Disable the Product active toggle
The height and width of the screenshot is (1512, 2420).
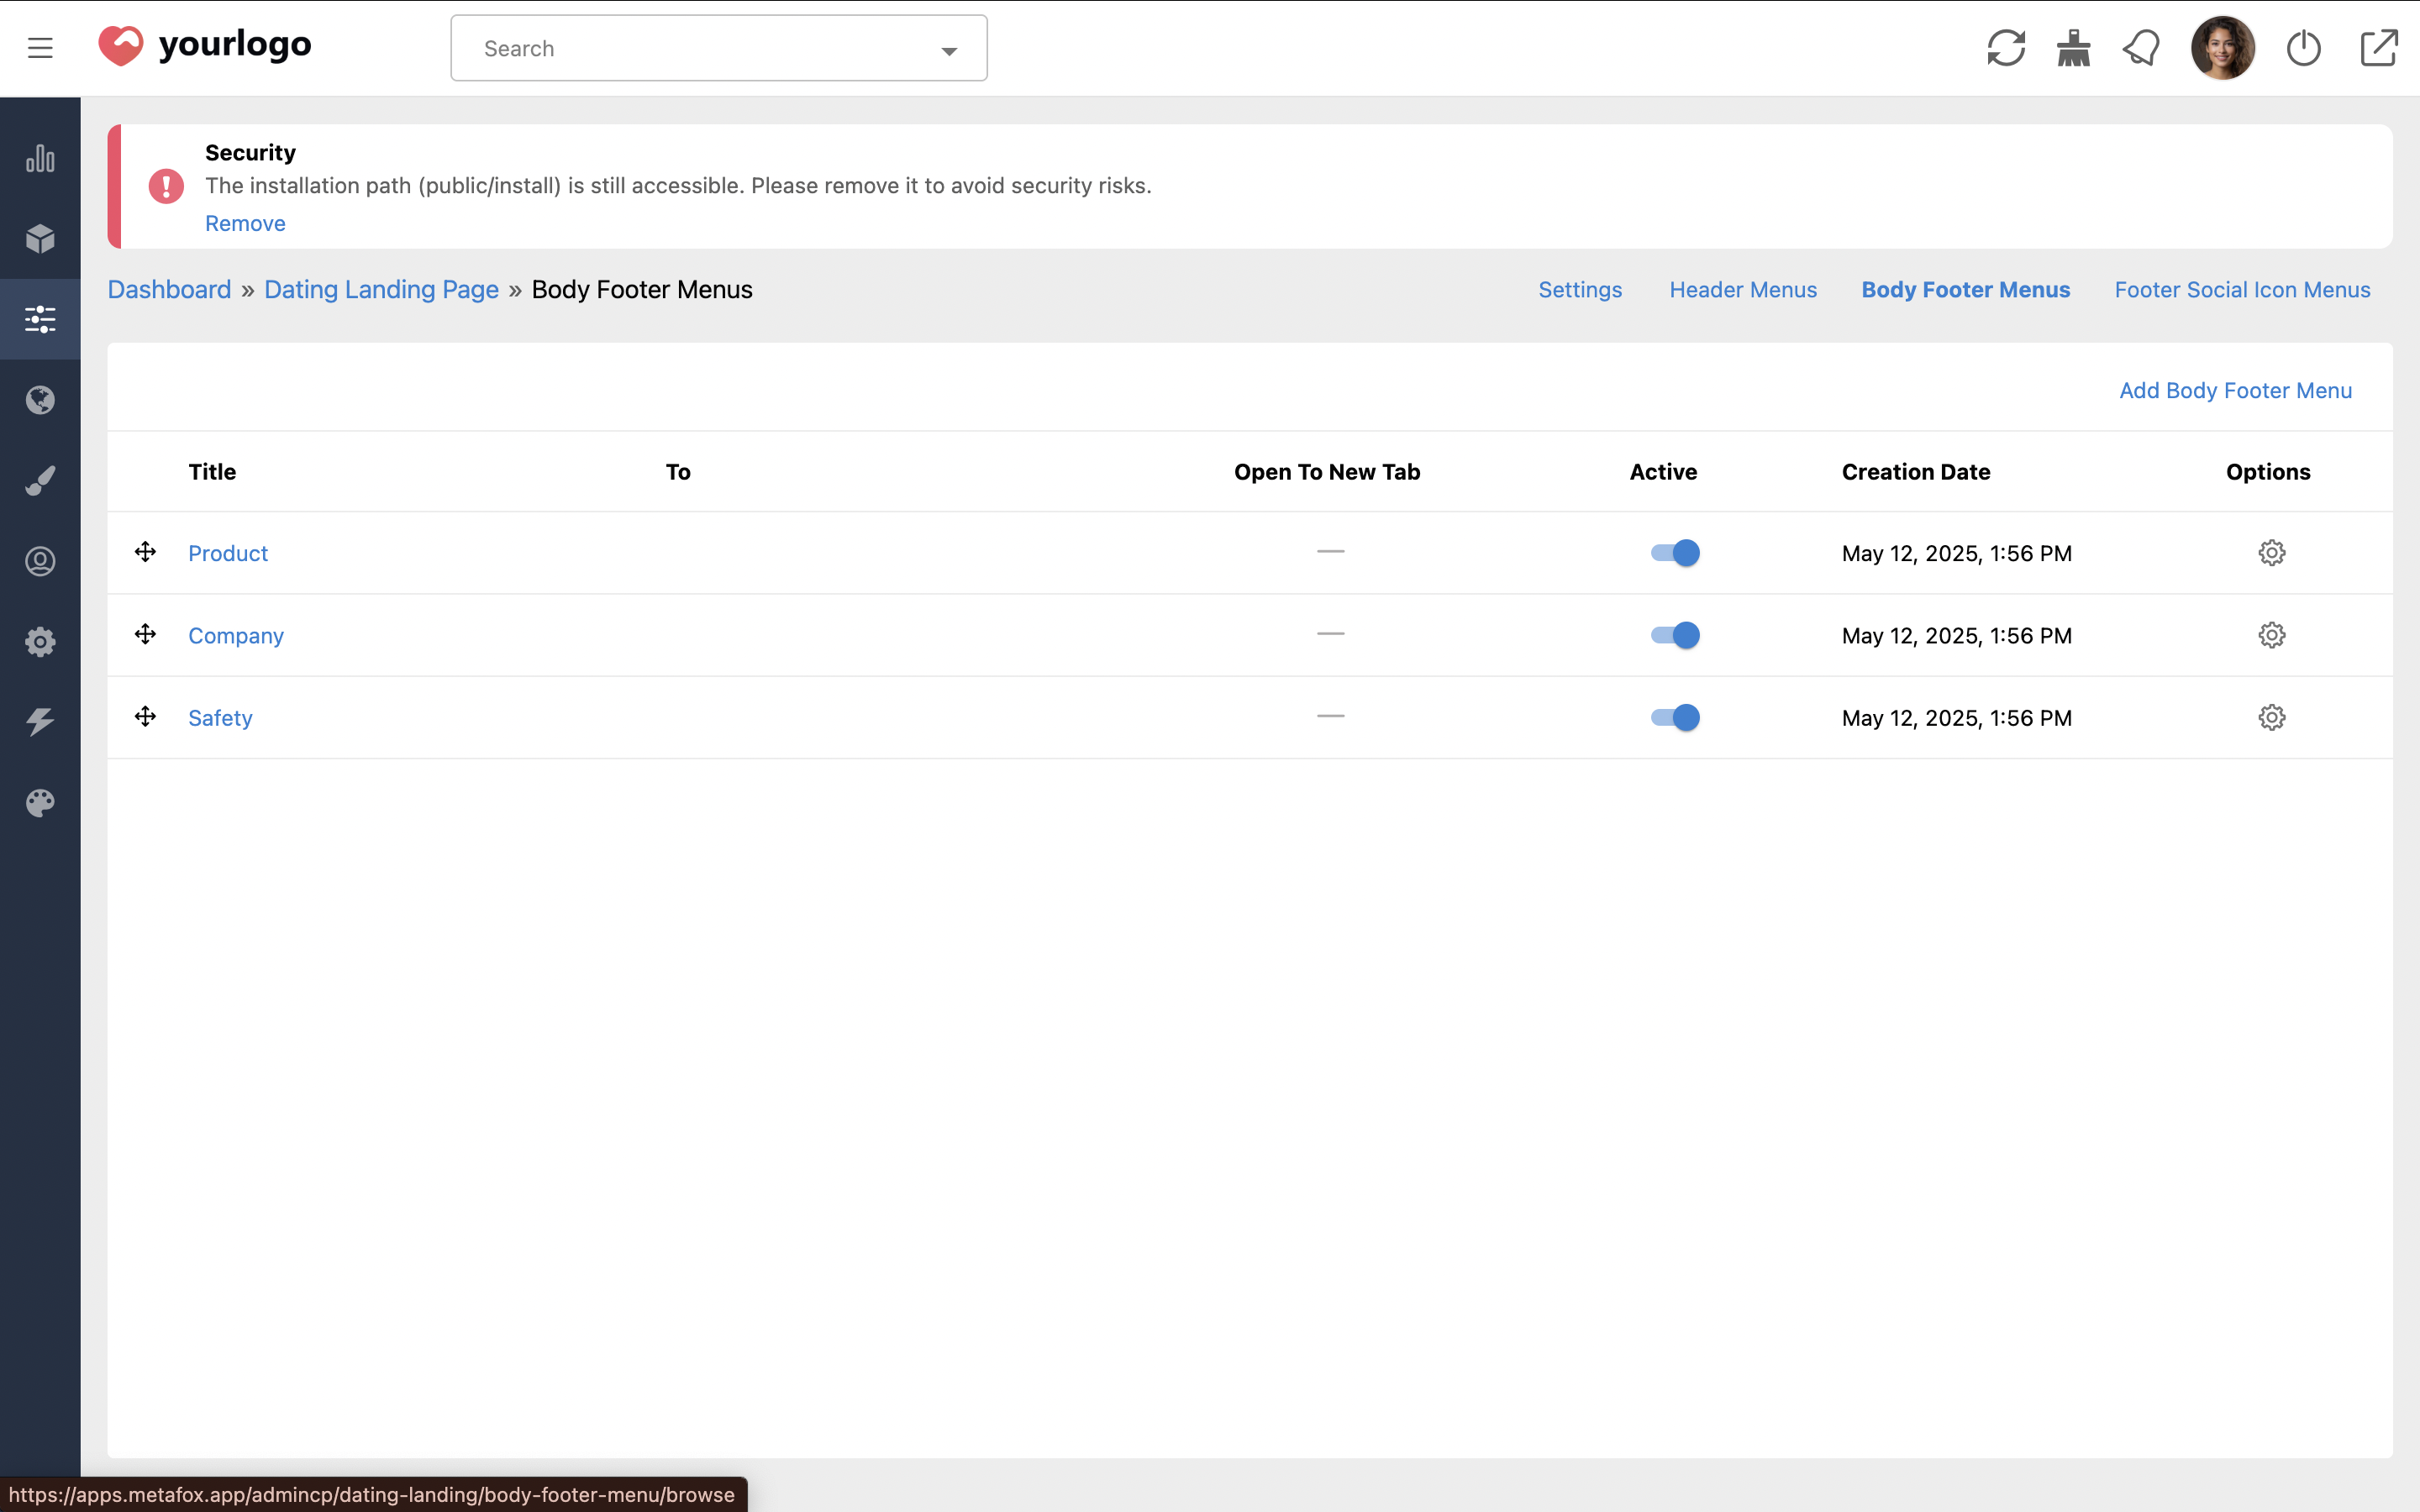pos(1675,553)
